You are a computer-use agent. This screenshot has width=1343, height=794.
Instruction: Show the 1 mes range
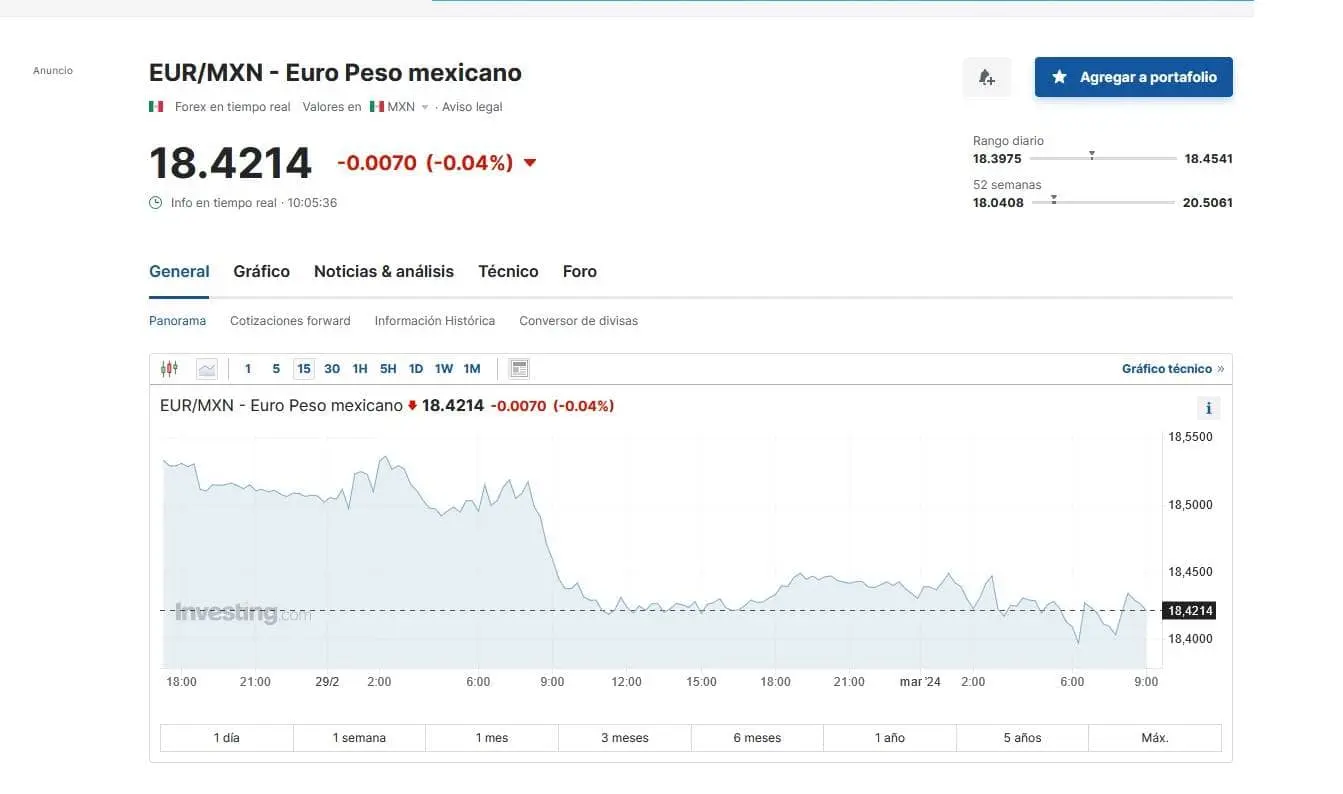tap(492, 738)
